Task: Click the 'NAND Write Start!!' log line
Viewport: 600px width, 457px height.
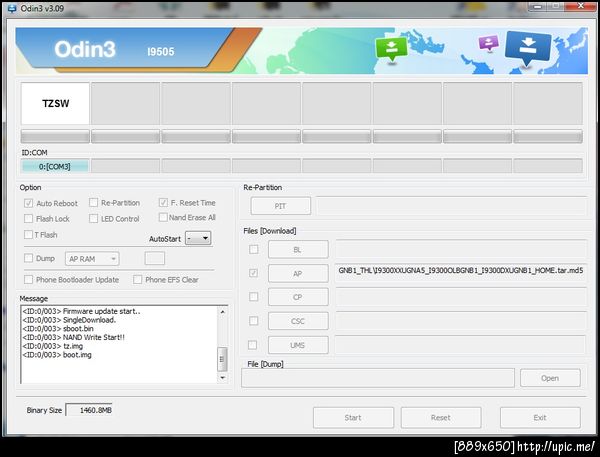Action: 73,337
